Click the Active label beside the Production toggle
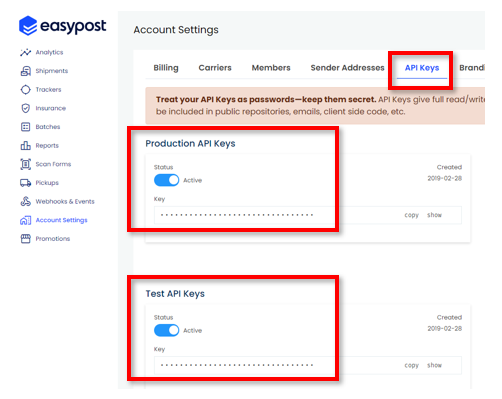Viewport: 502px width, 399px height. point(193,180)
